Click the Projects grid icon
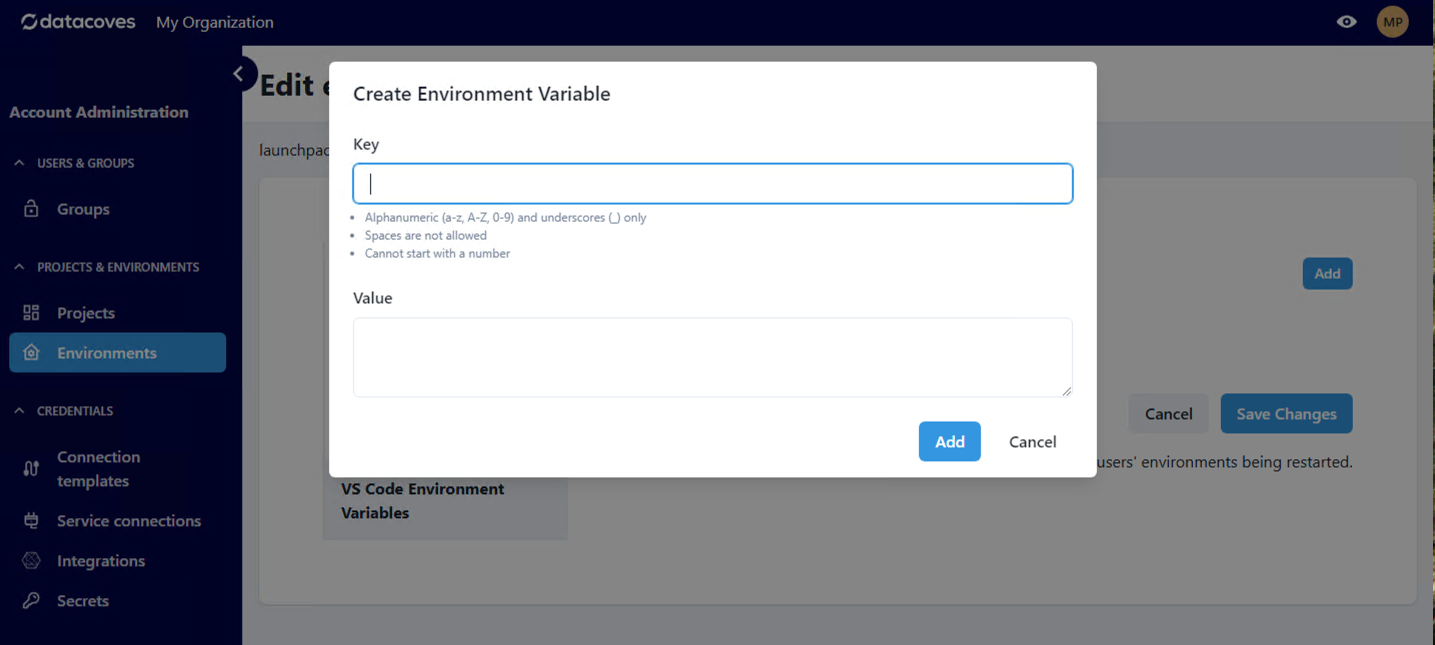1435x645 pixels. 31,313
